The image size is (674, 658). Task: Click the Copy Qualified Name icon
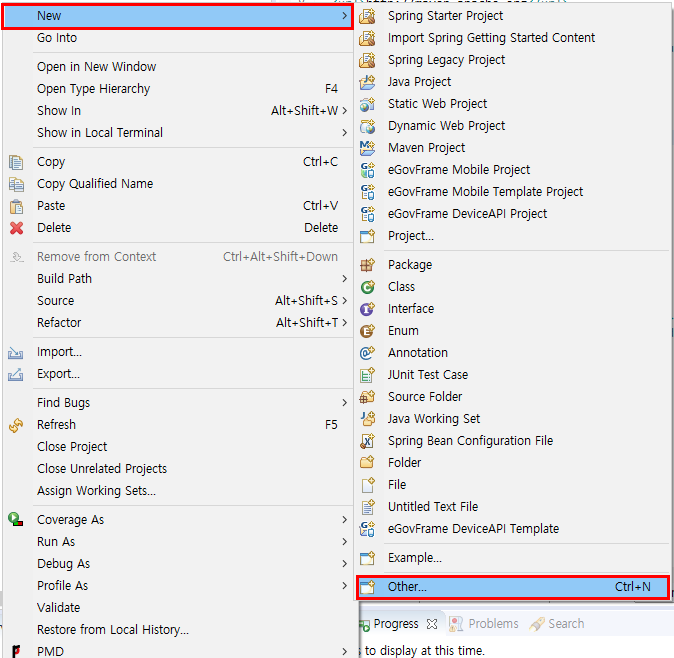16,184
